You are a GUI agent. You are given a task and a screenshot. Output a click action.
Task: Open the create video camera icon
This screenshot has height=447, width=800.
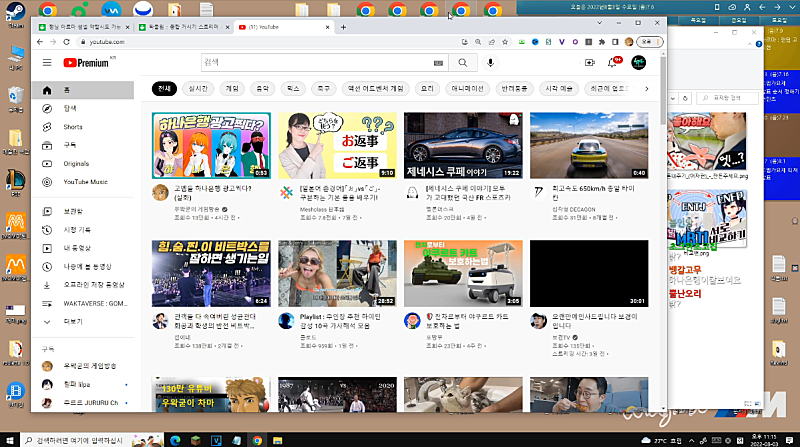(x=589, y=63)
